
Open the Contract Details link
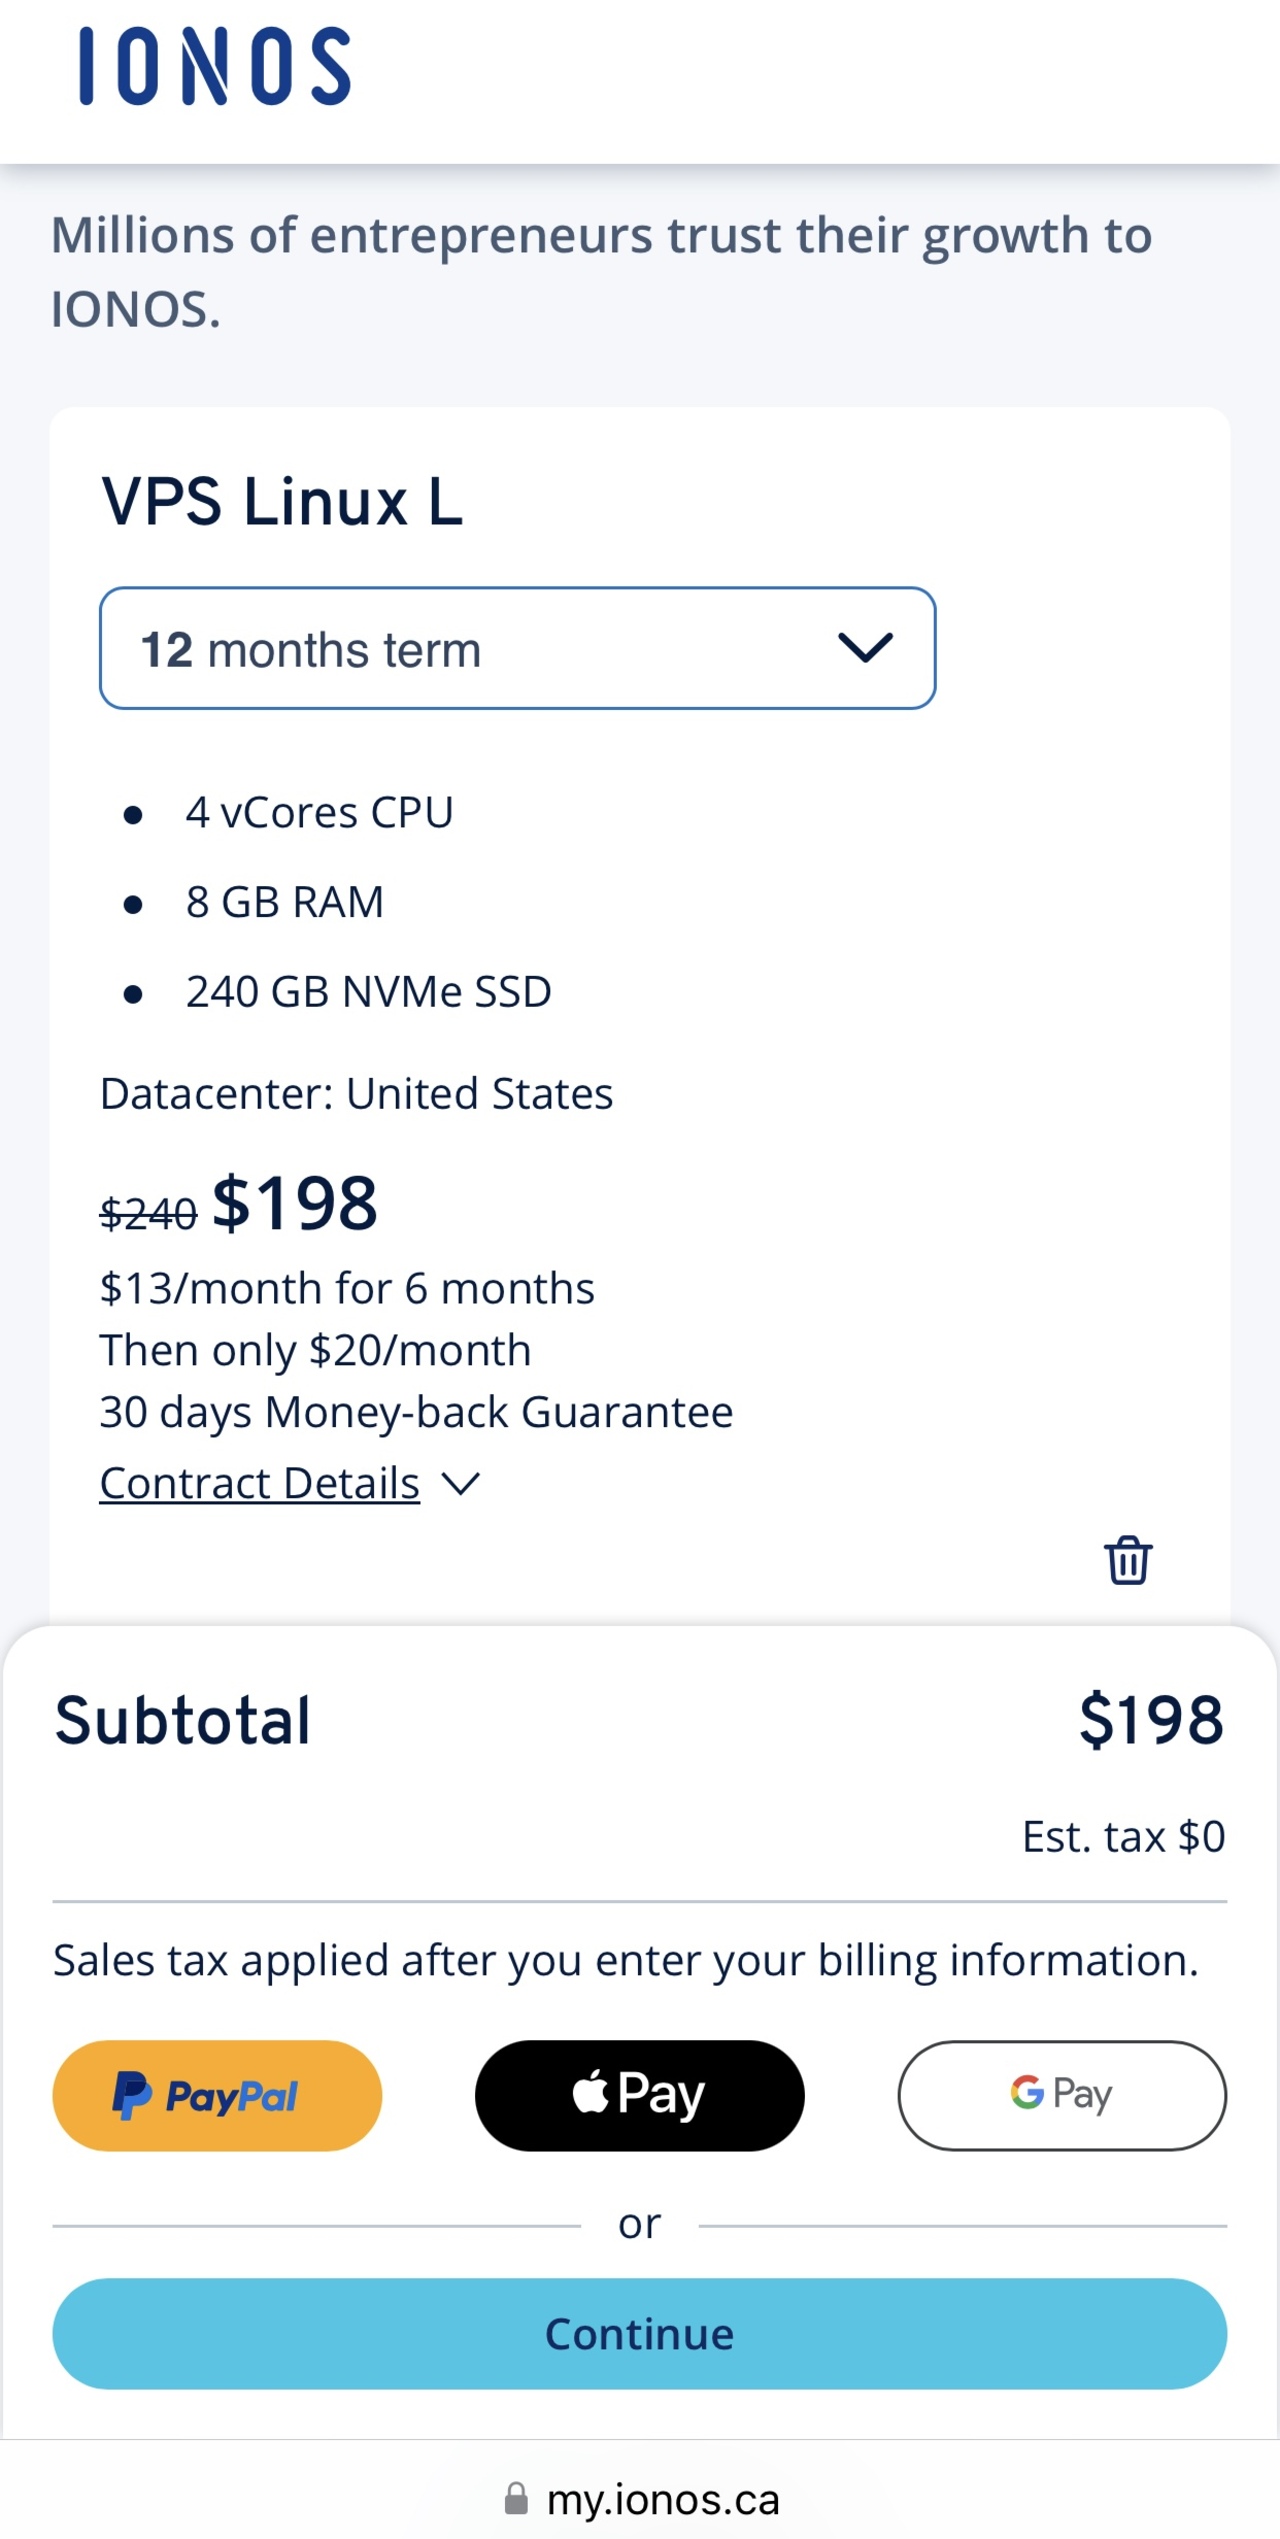coord(260,1483)
